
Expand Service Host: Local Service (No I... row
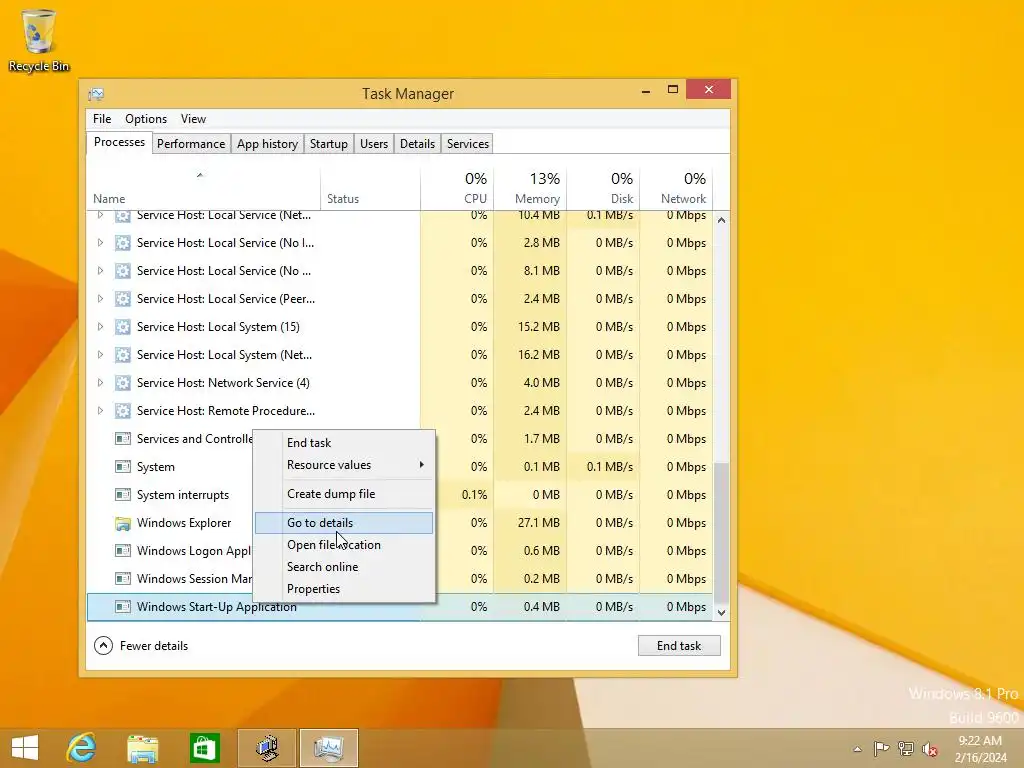click(100, 243)
